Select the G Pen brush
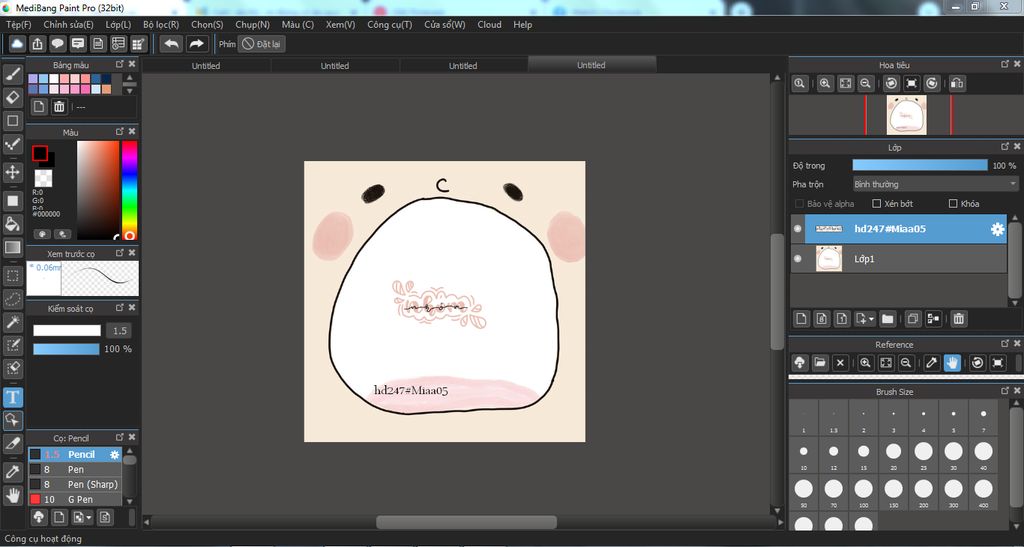This screenshot has width=1024, height=547. pos(74,499)
